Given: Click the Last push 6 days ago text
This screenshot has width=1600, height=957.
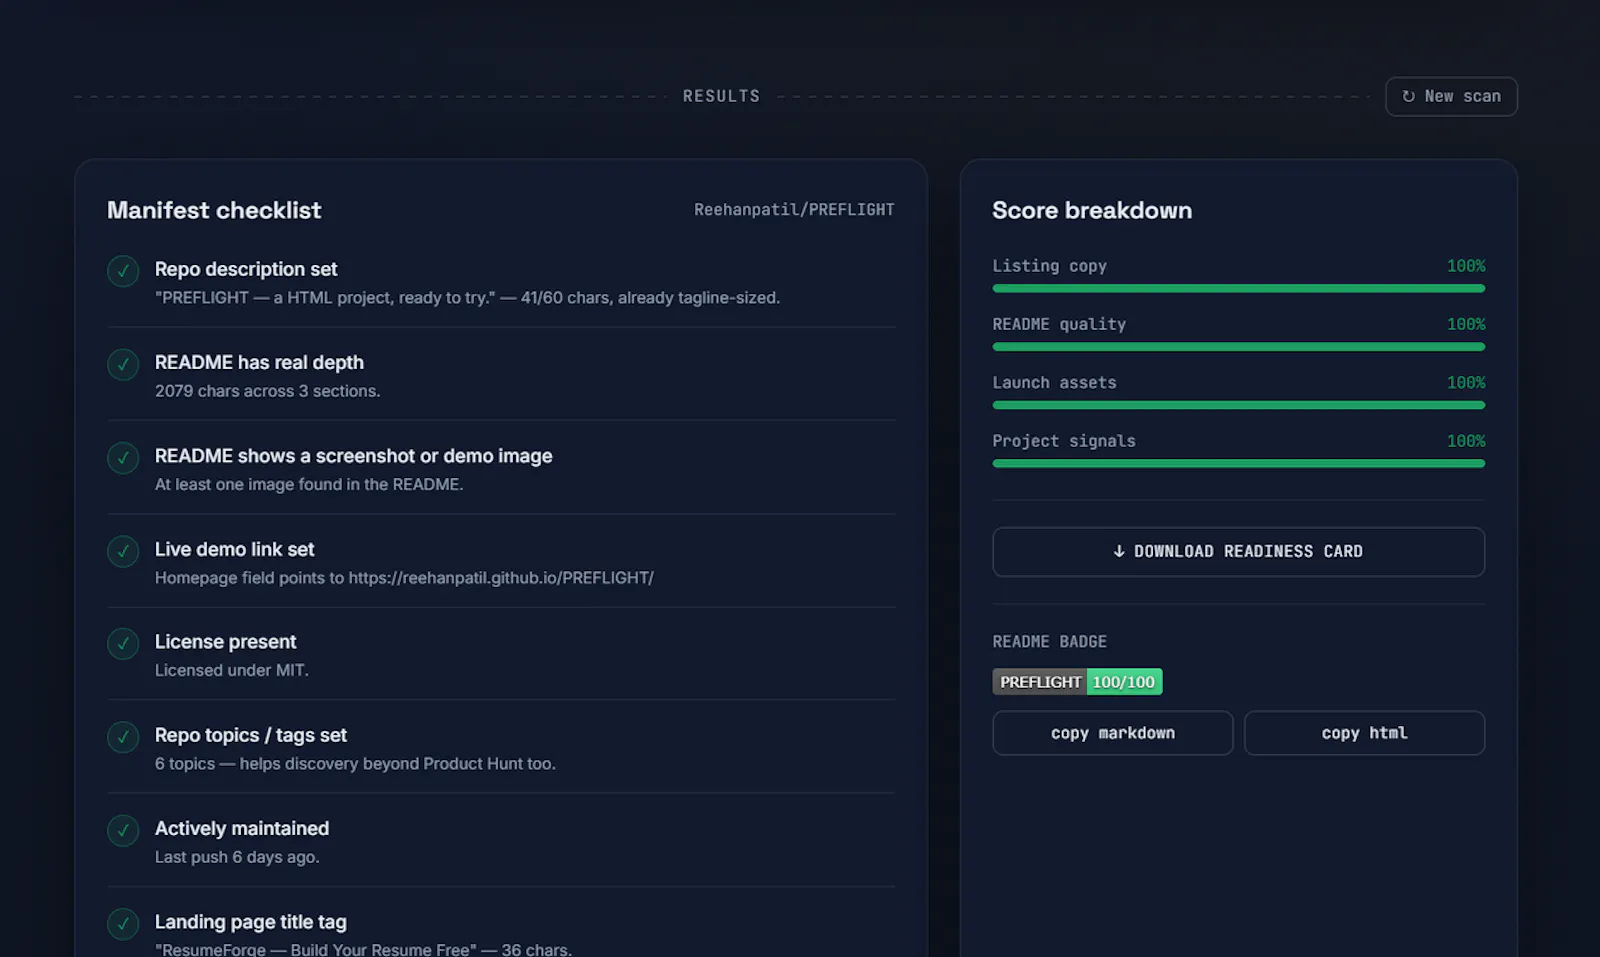Looking at the screenshot, I should click(237, 857).
